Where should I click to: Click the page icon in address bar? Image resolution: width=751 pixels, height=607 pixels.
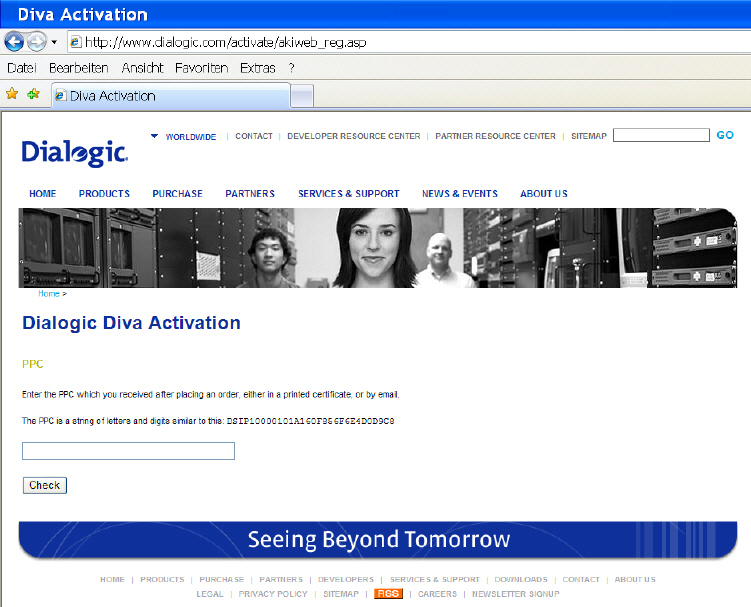[75, 42]
